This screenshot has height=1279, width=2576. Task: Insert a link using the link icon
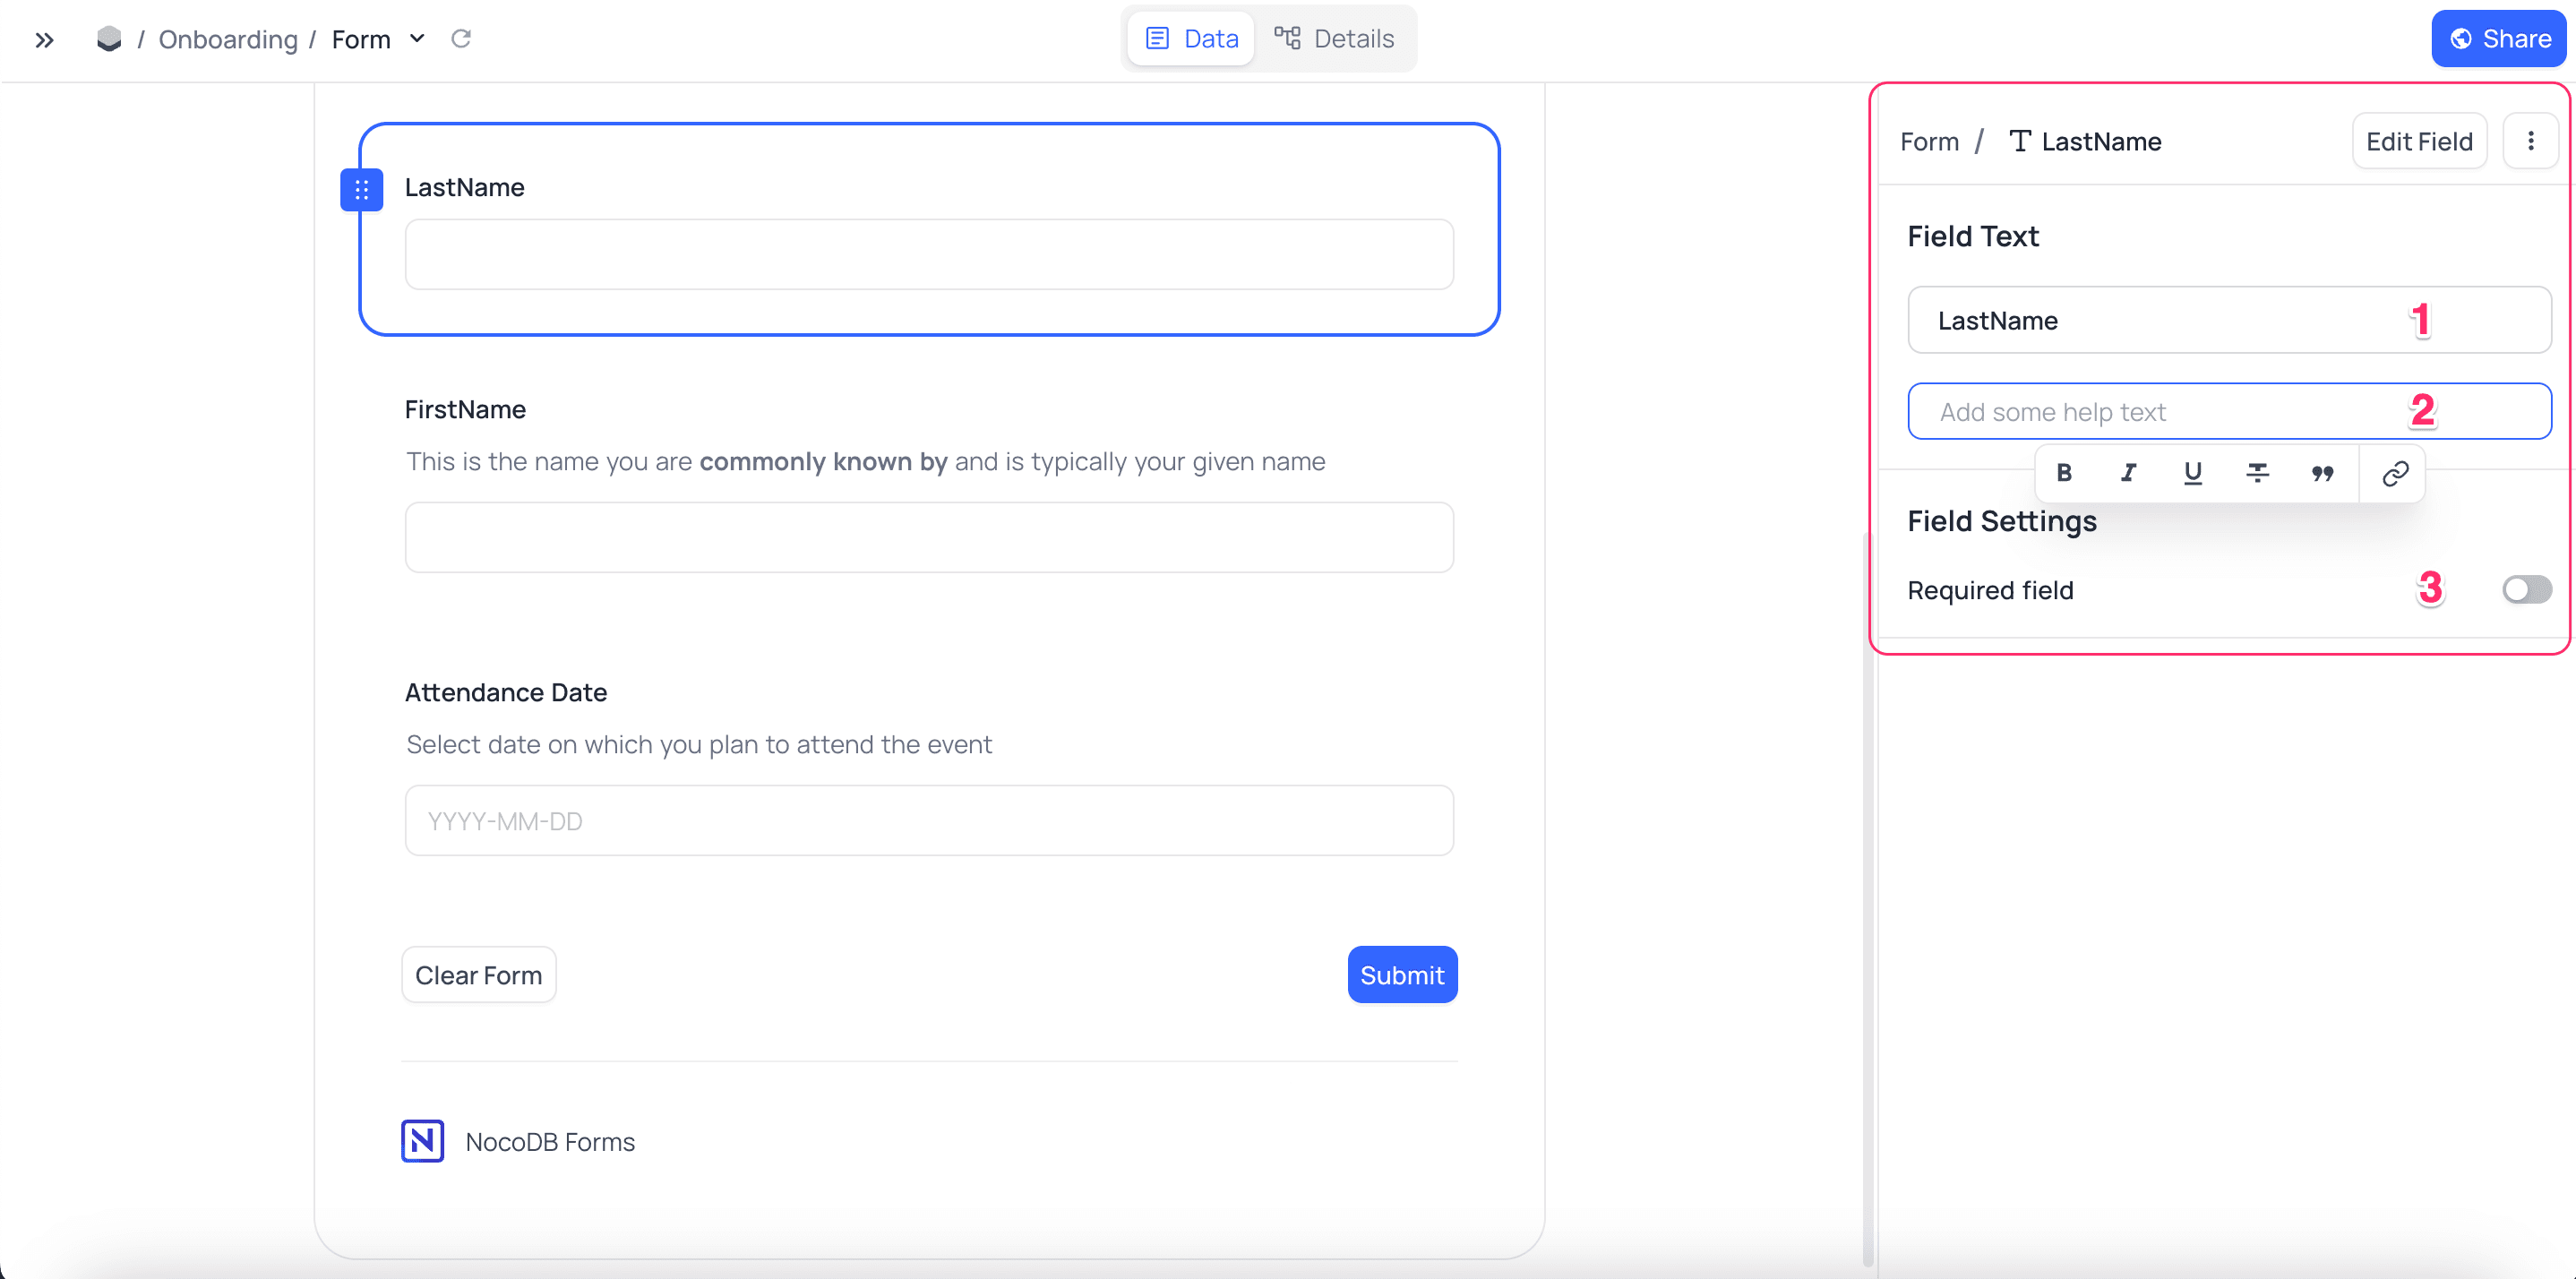2394,472
